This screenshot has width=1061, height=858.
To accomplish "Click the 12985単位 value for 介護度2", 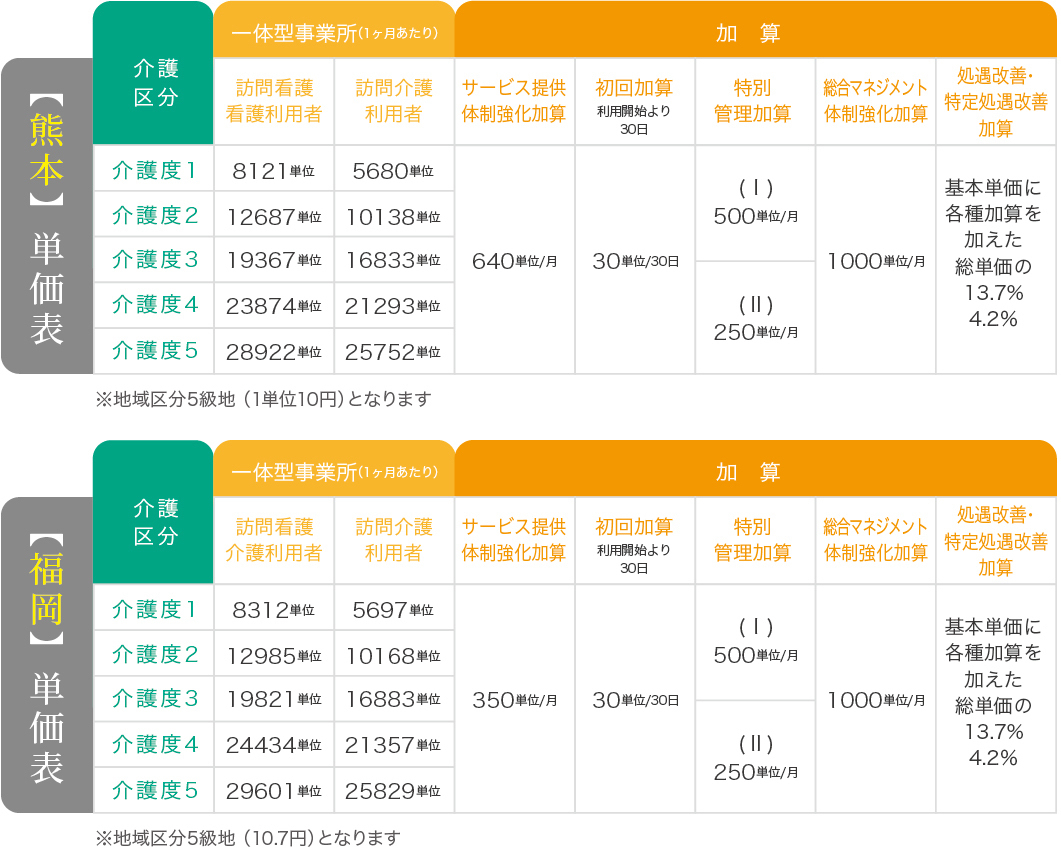I will 273,656.
